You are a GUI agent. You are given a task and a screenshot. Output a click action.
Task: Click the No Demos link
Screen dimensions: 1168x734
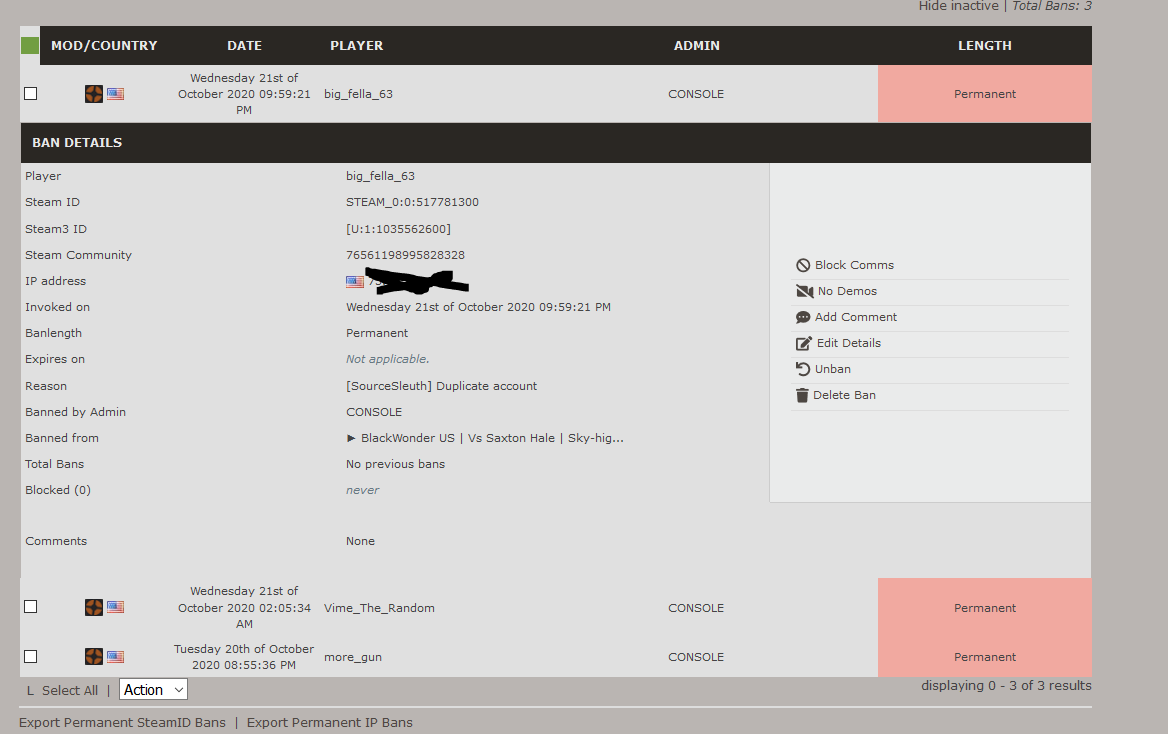847,291
